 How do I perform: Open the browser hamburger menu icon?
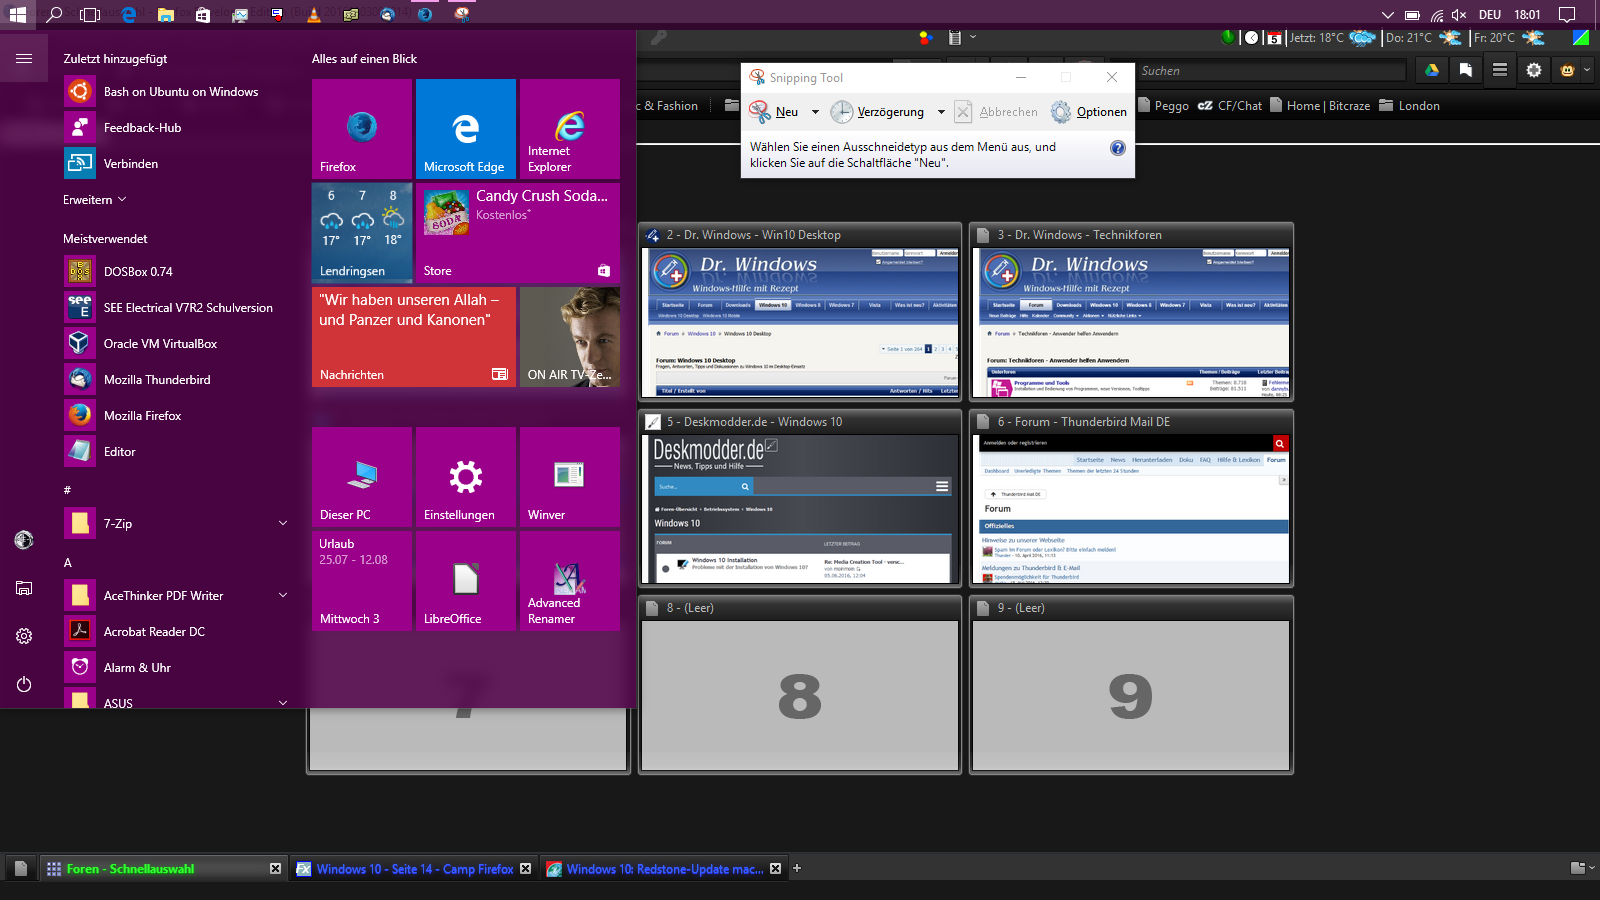coord(1499,70)
